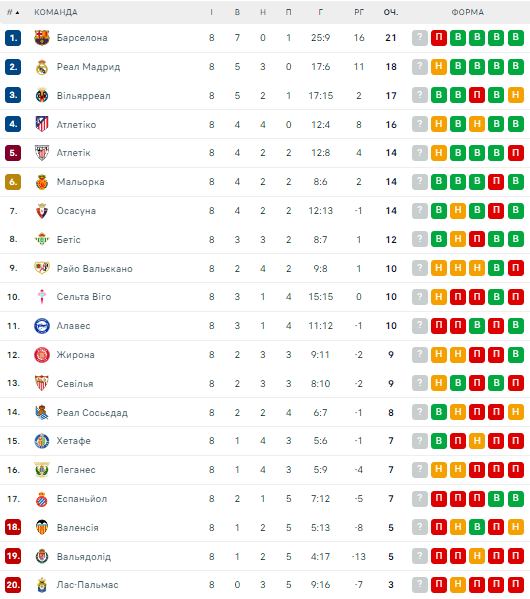Click the Атлетіко club crest icon

point(42,124)
